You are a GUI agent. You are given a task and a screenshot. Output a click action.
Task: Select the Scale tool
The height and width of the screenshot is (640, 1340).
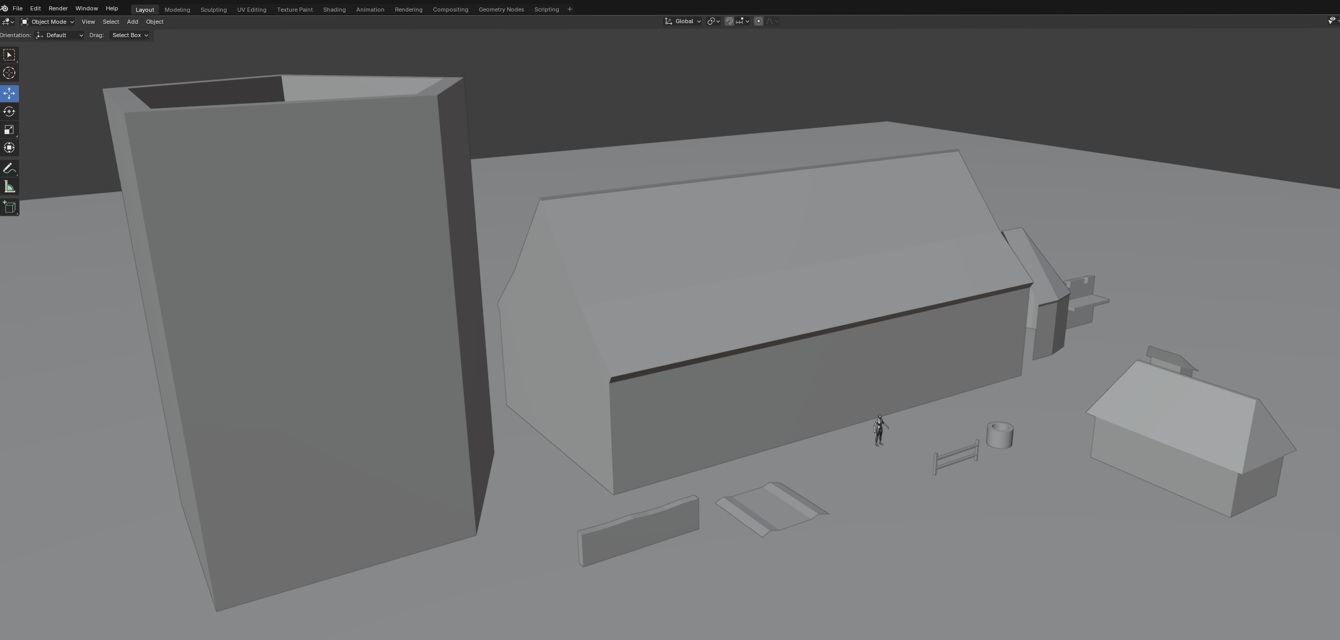click(9, 130)
